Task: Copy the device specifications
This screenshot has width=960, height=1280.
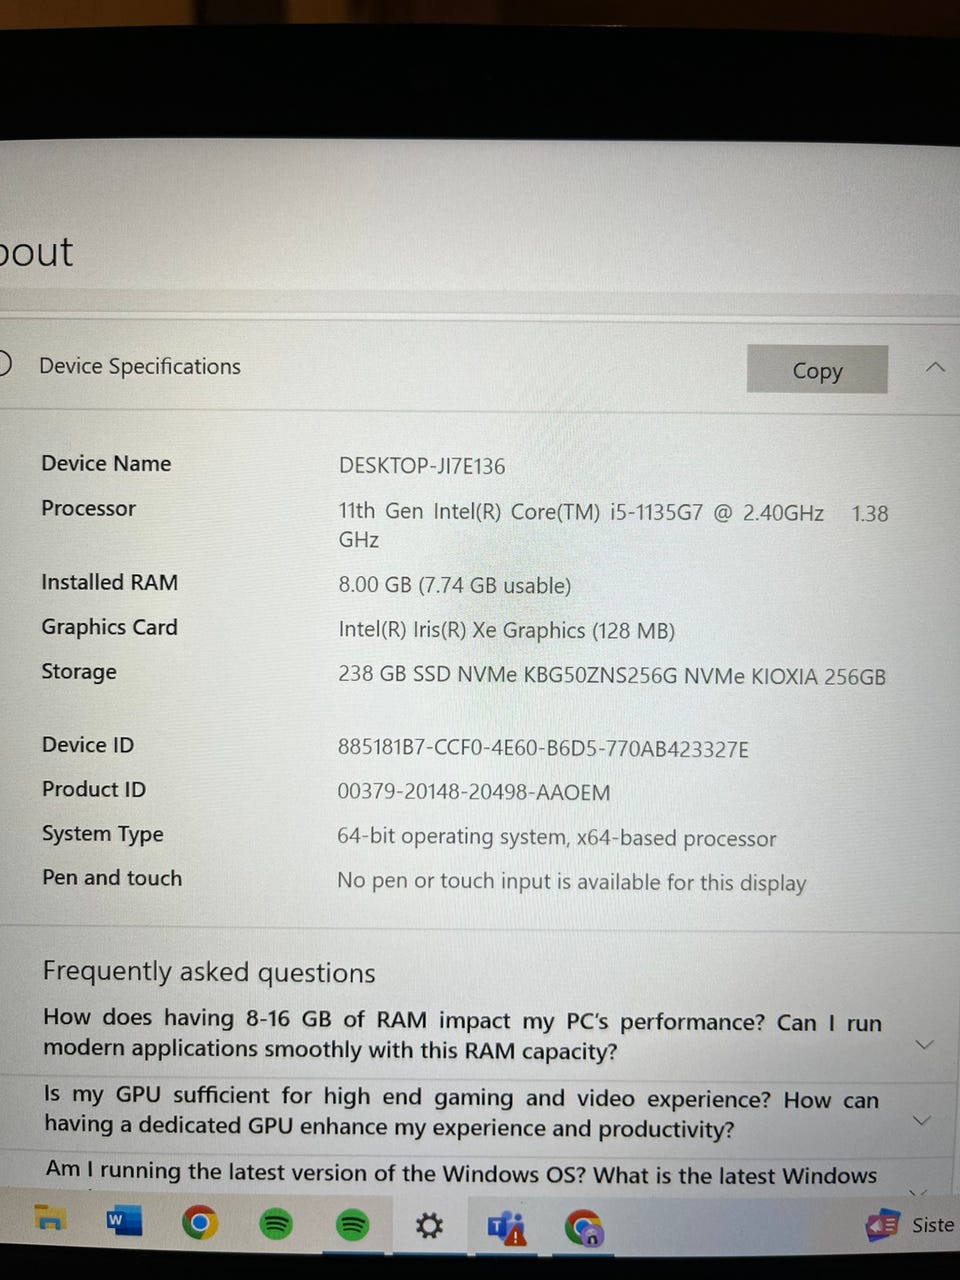Action: (817, 370)
